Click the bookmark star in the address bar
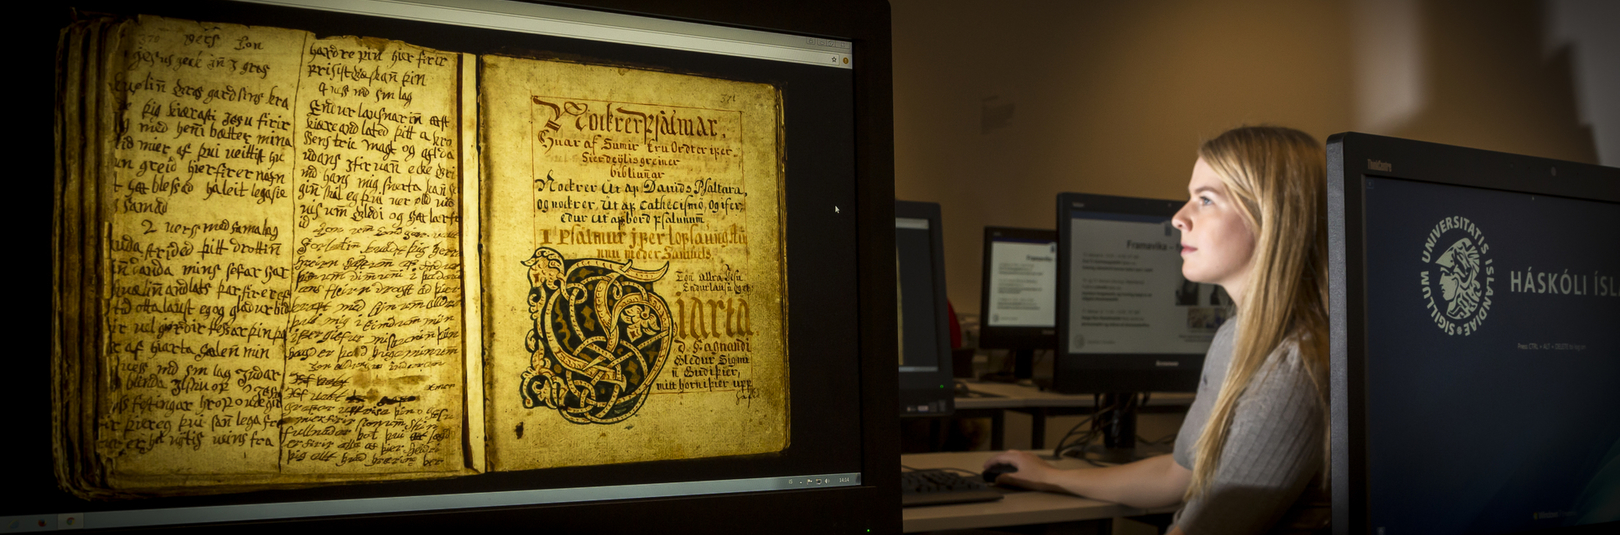The image size is (1620, 535). click(833, 59)
